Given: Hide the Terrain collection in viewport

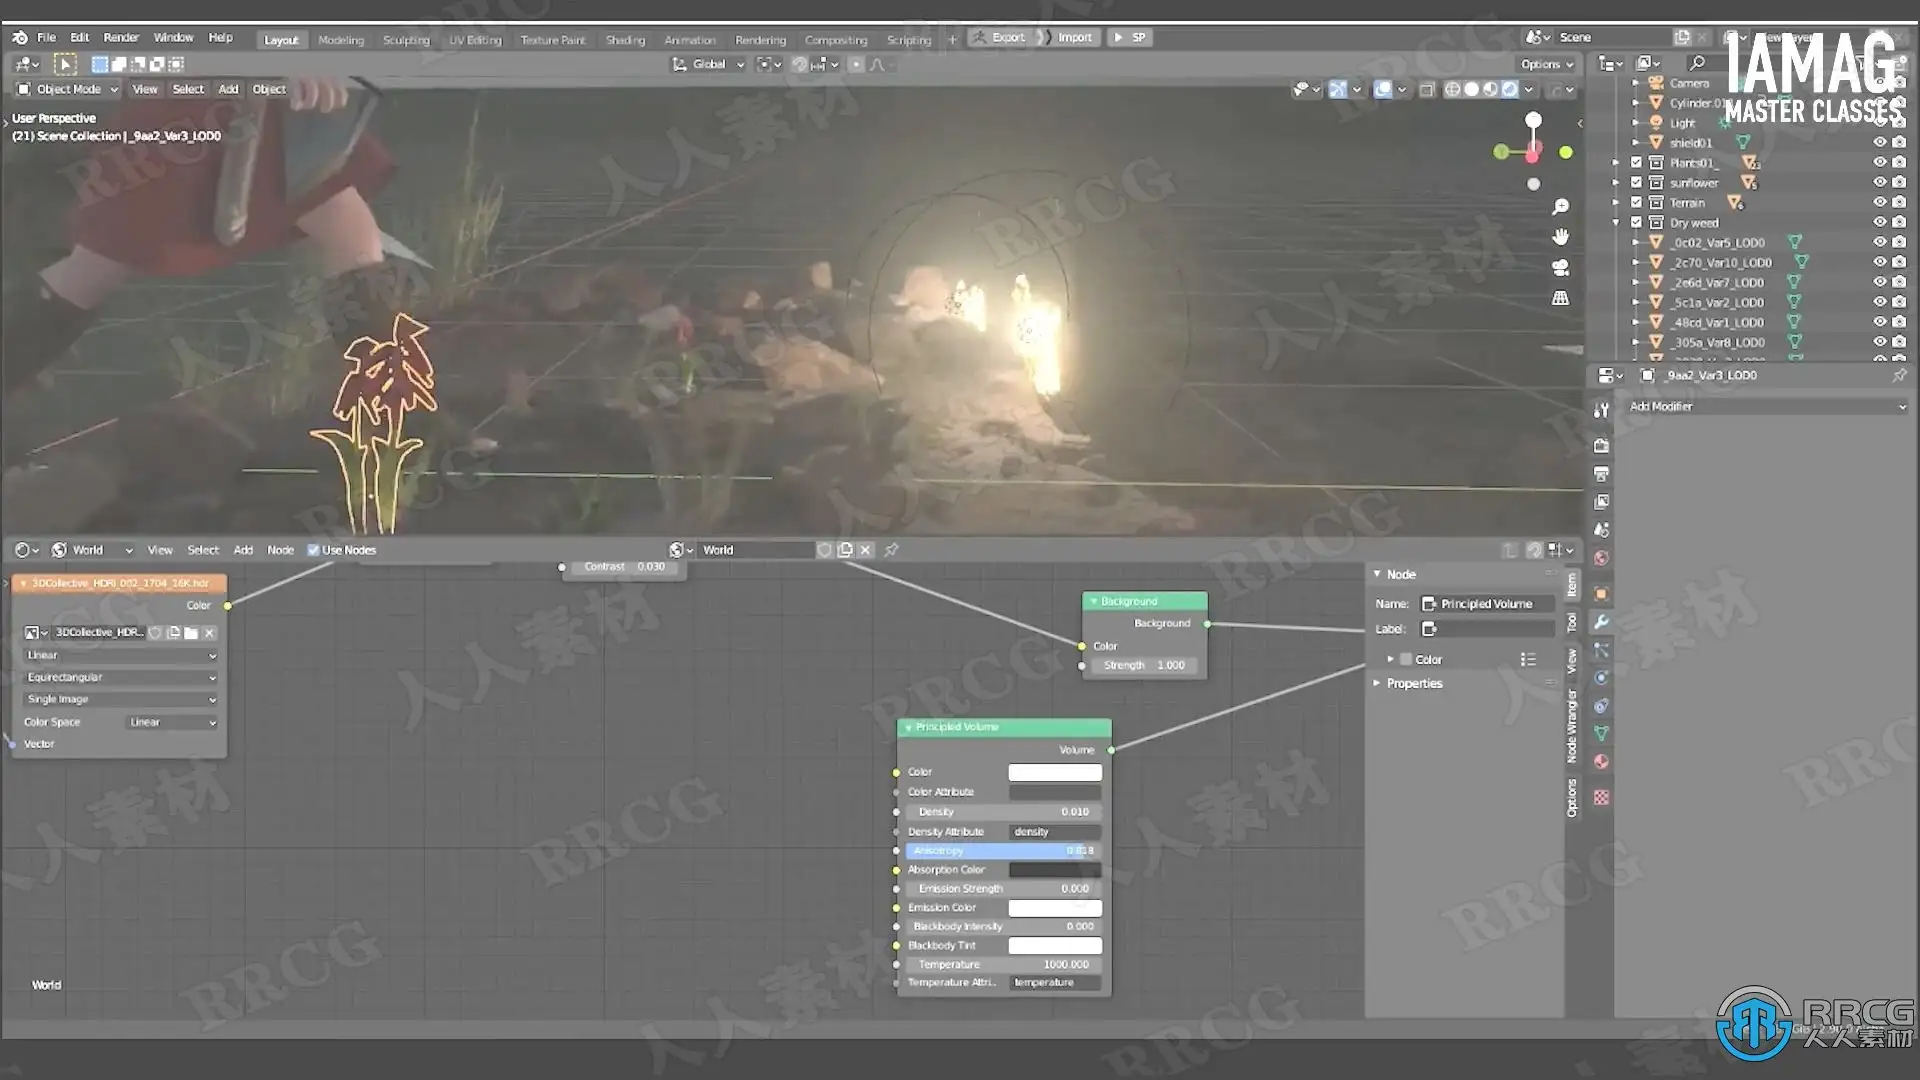Looking at the screenshot, I should pos(1879,203).
